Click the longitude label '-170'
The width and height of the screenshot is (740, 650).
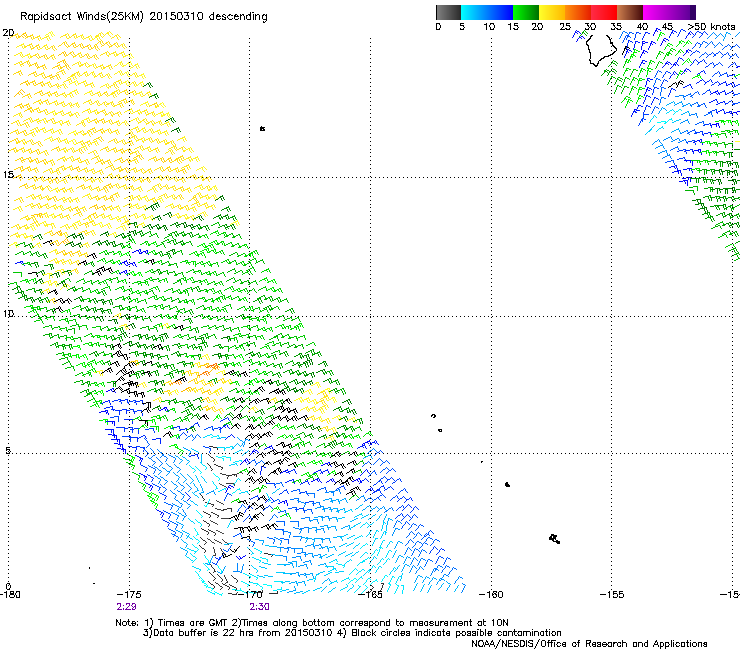coord(250,595)
